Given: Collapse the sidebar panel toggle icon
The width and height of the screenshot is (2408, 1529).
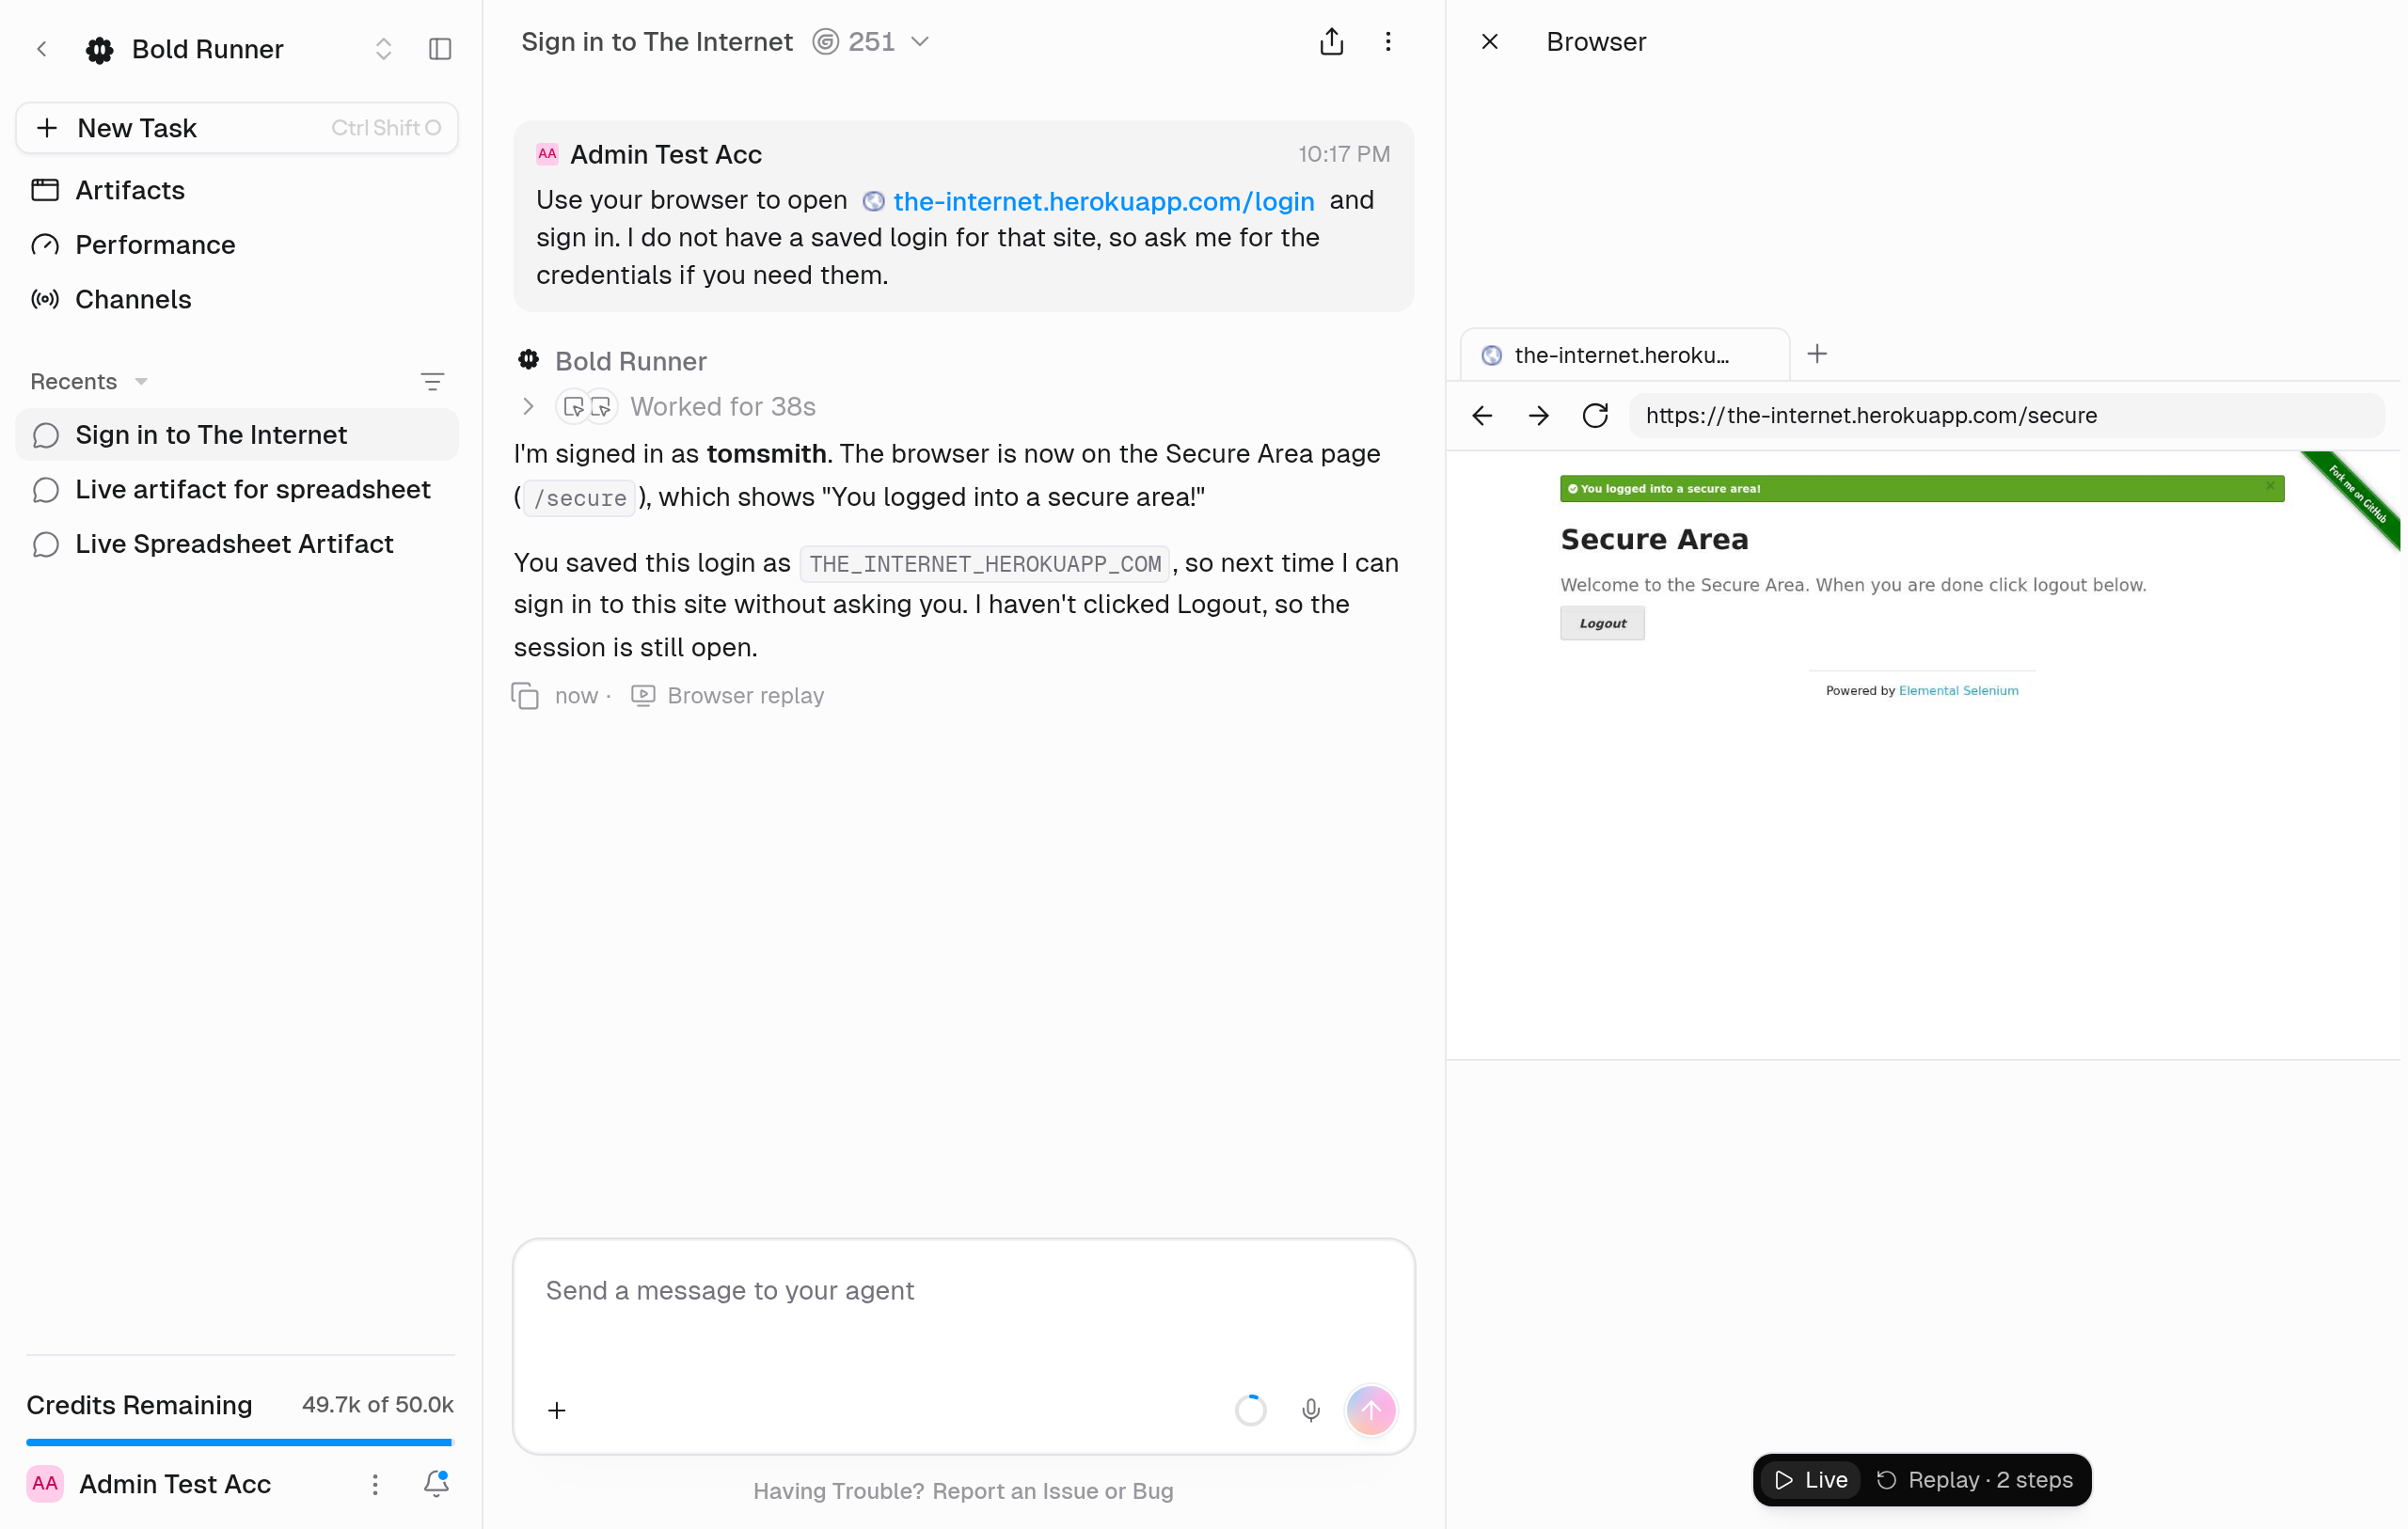Looking at the screenshot, I should 440,49.
